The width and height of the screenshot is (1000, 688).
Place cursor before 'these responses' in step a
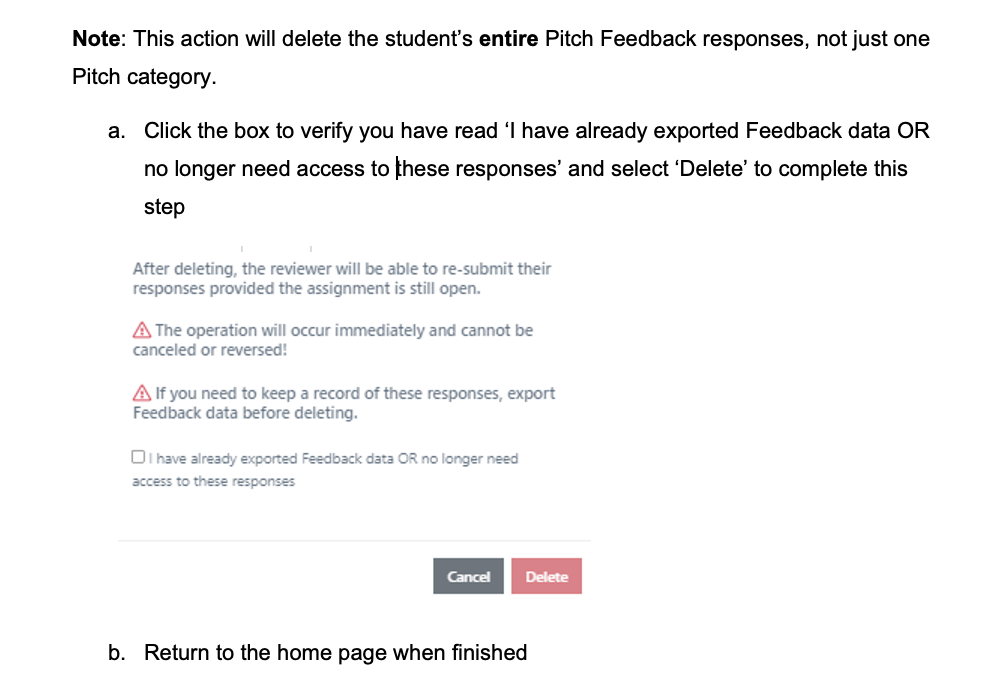pos(397,169)
